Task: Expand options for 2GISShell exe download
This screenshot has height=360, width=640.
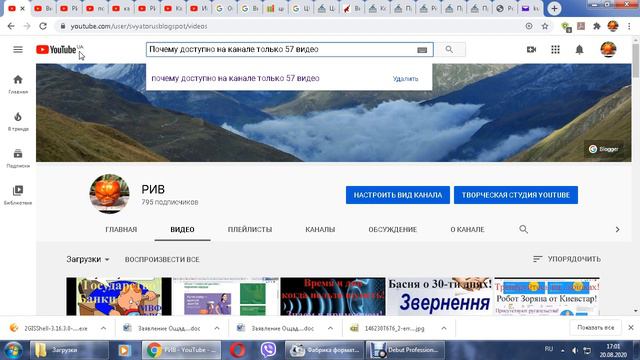Action: 103,328
